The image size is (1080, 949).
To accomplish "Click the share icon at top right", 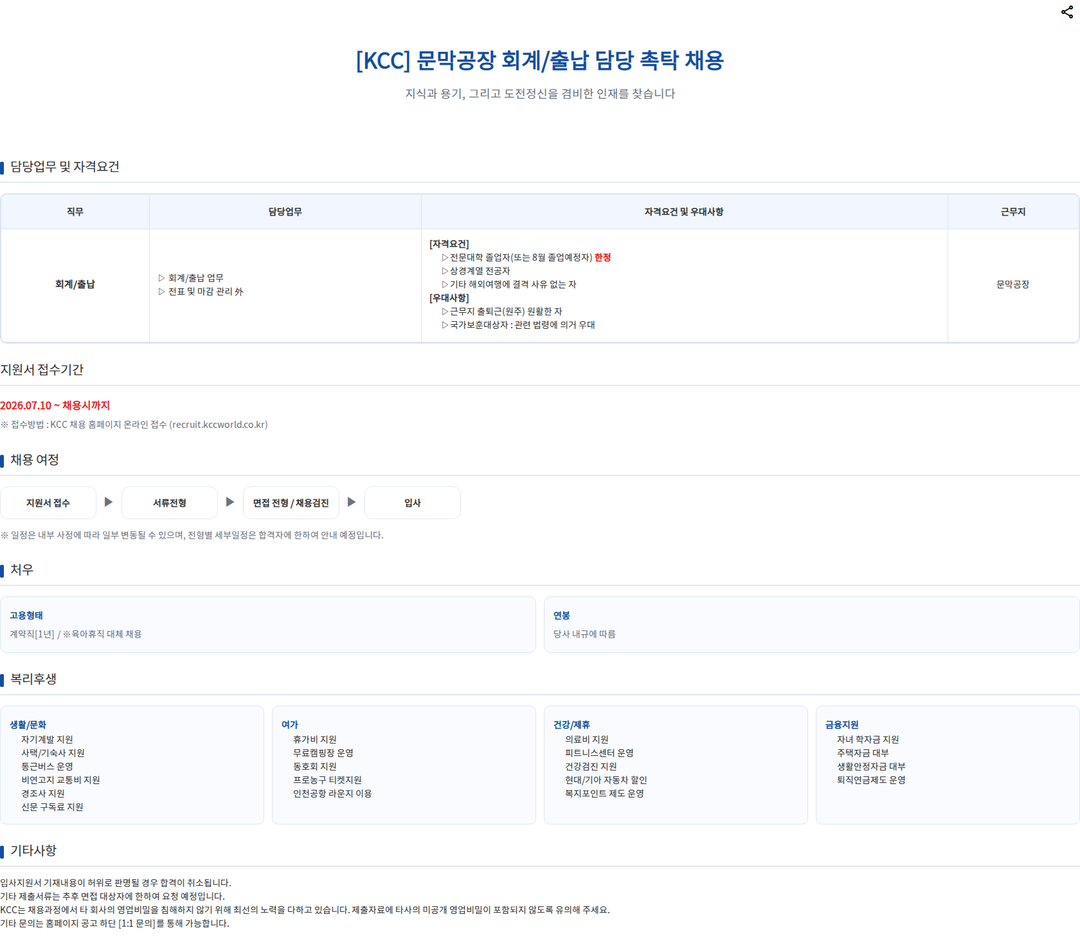I will click(x=1067, y=12).
